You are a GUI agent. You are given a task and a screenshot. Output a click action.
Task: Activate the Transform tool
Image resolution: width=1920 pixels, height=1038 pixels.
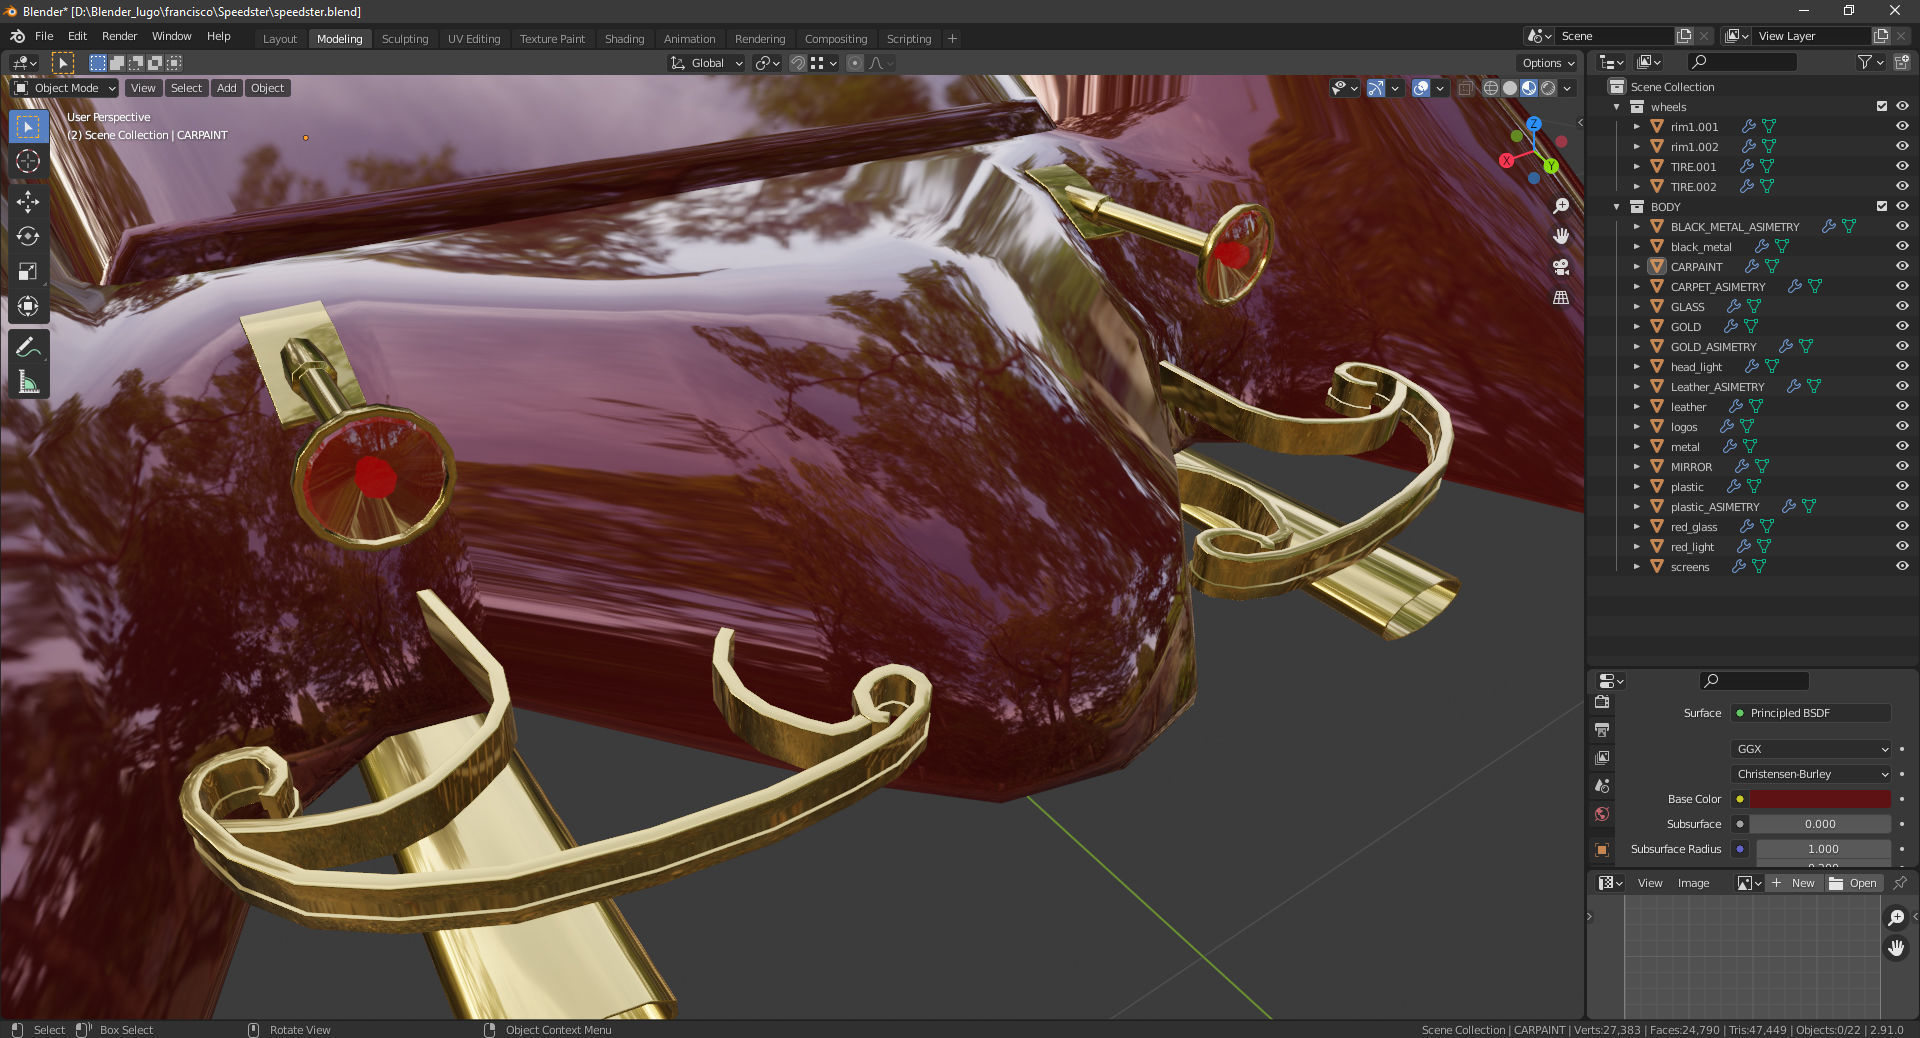(x=28, y=306)
